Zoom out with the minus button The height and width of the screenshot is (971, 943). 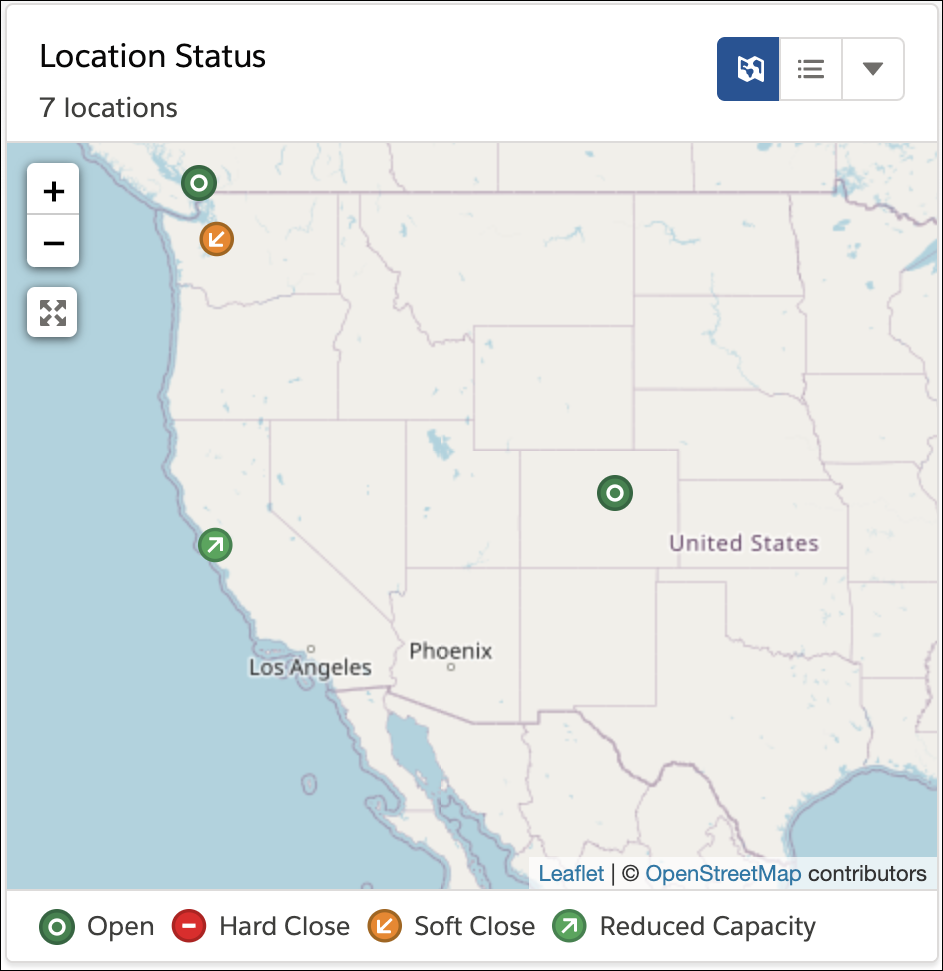[x=53, y=242]
